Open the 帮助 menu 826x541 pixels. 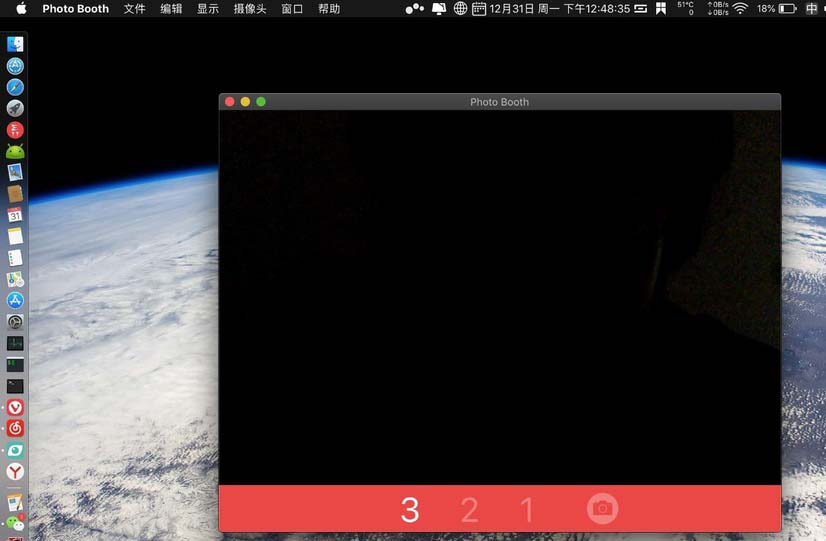coord(329,9)
